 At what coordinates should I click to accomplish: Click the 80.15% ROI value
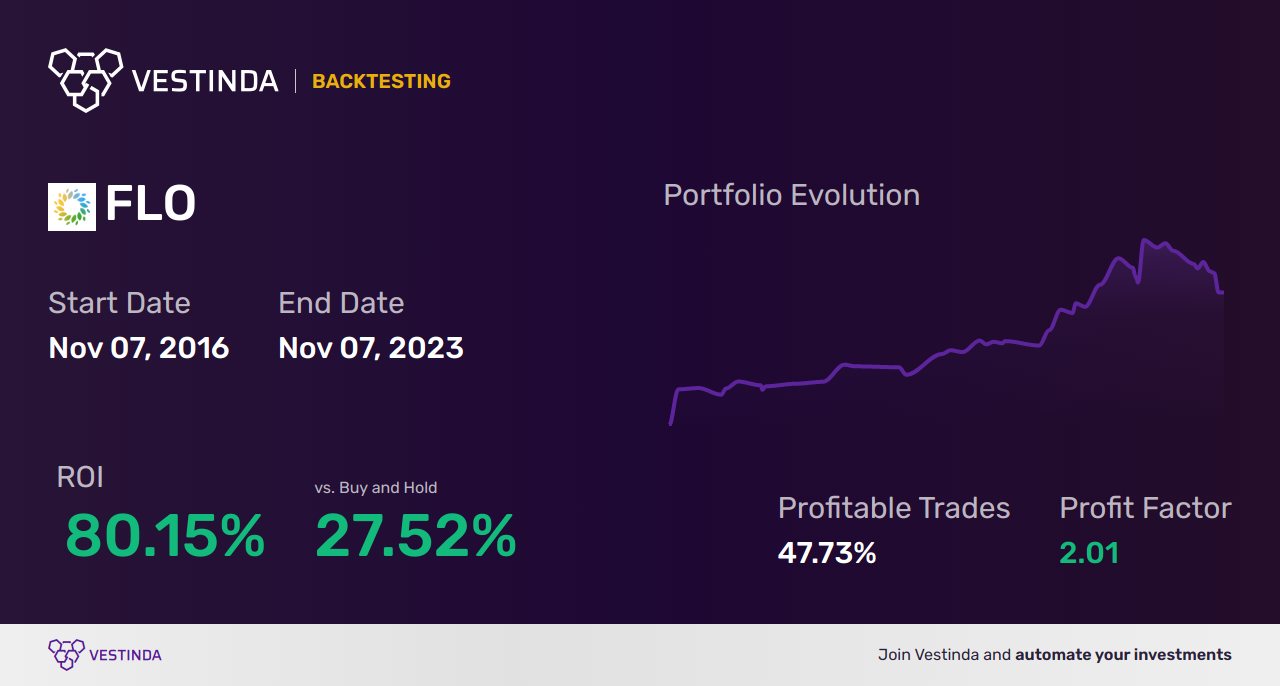coord(165,536)
